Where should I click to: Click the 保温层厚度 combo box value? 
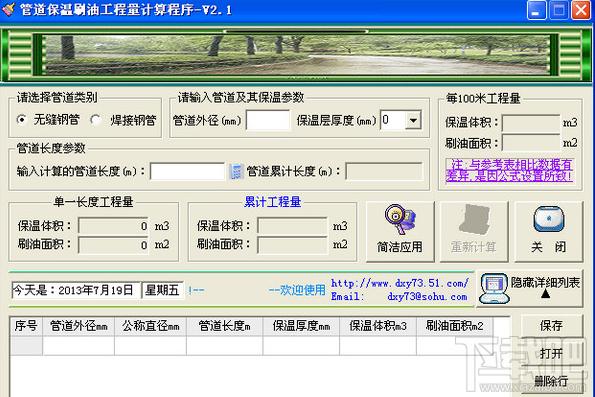coord(393,120)
